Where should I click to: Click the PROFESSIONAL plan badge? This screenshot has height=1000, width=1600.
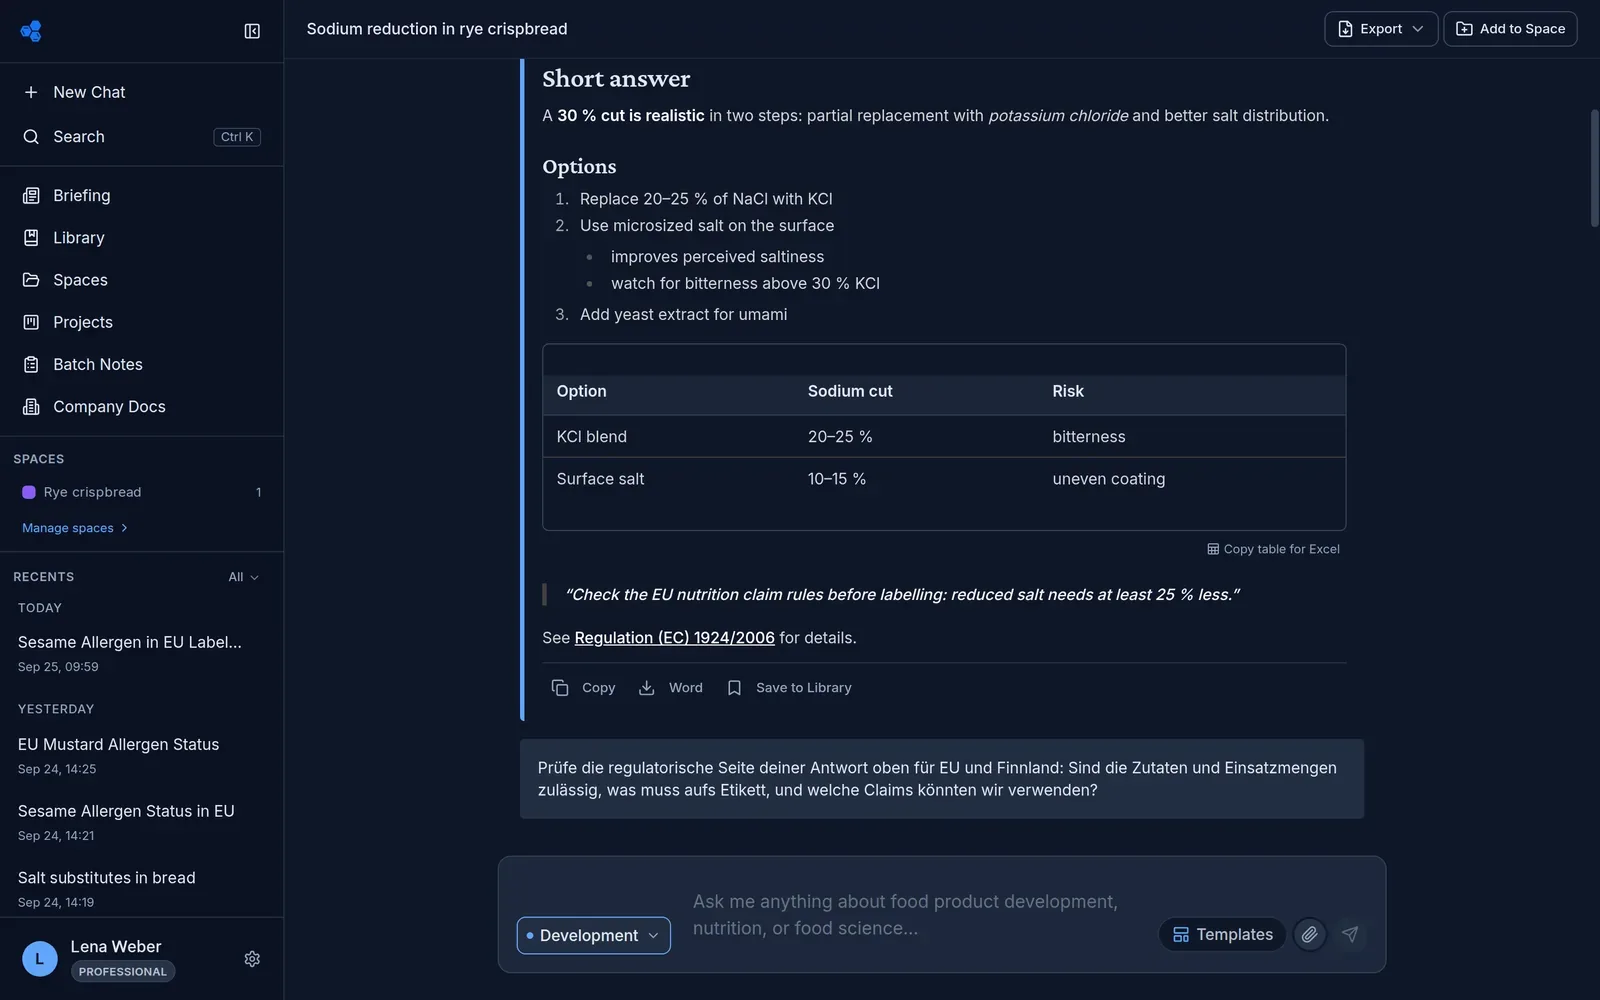123,972
